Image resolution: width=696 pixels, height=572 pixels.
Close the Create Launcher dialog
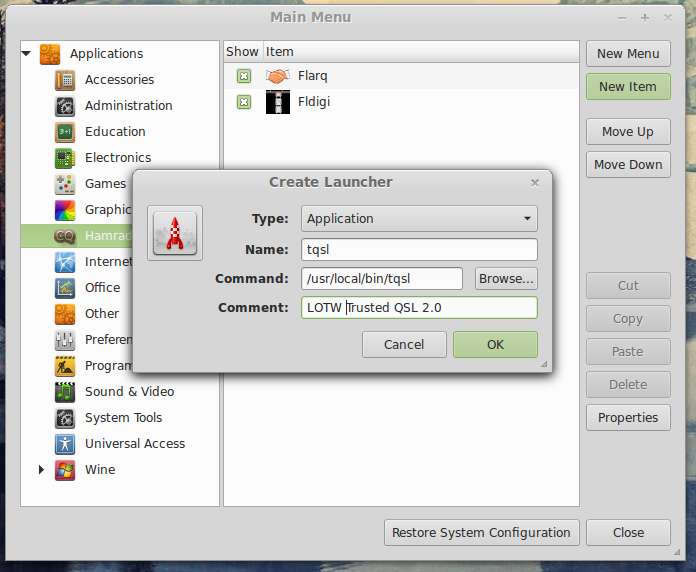tap(535, 183)
